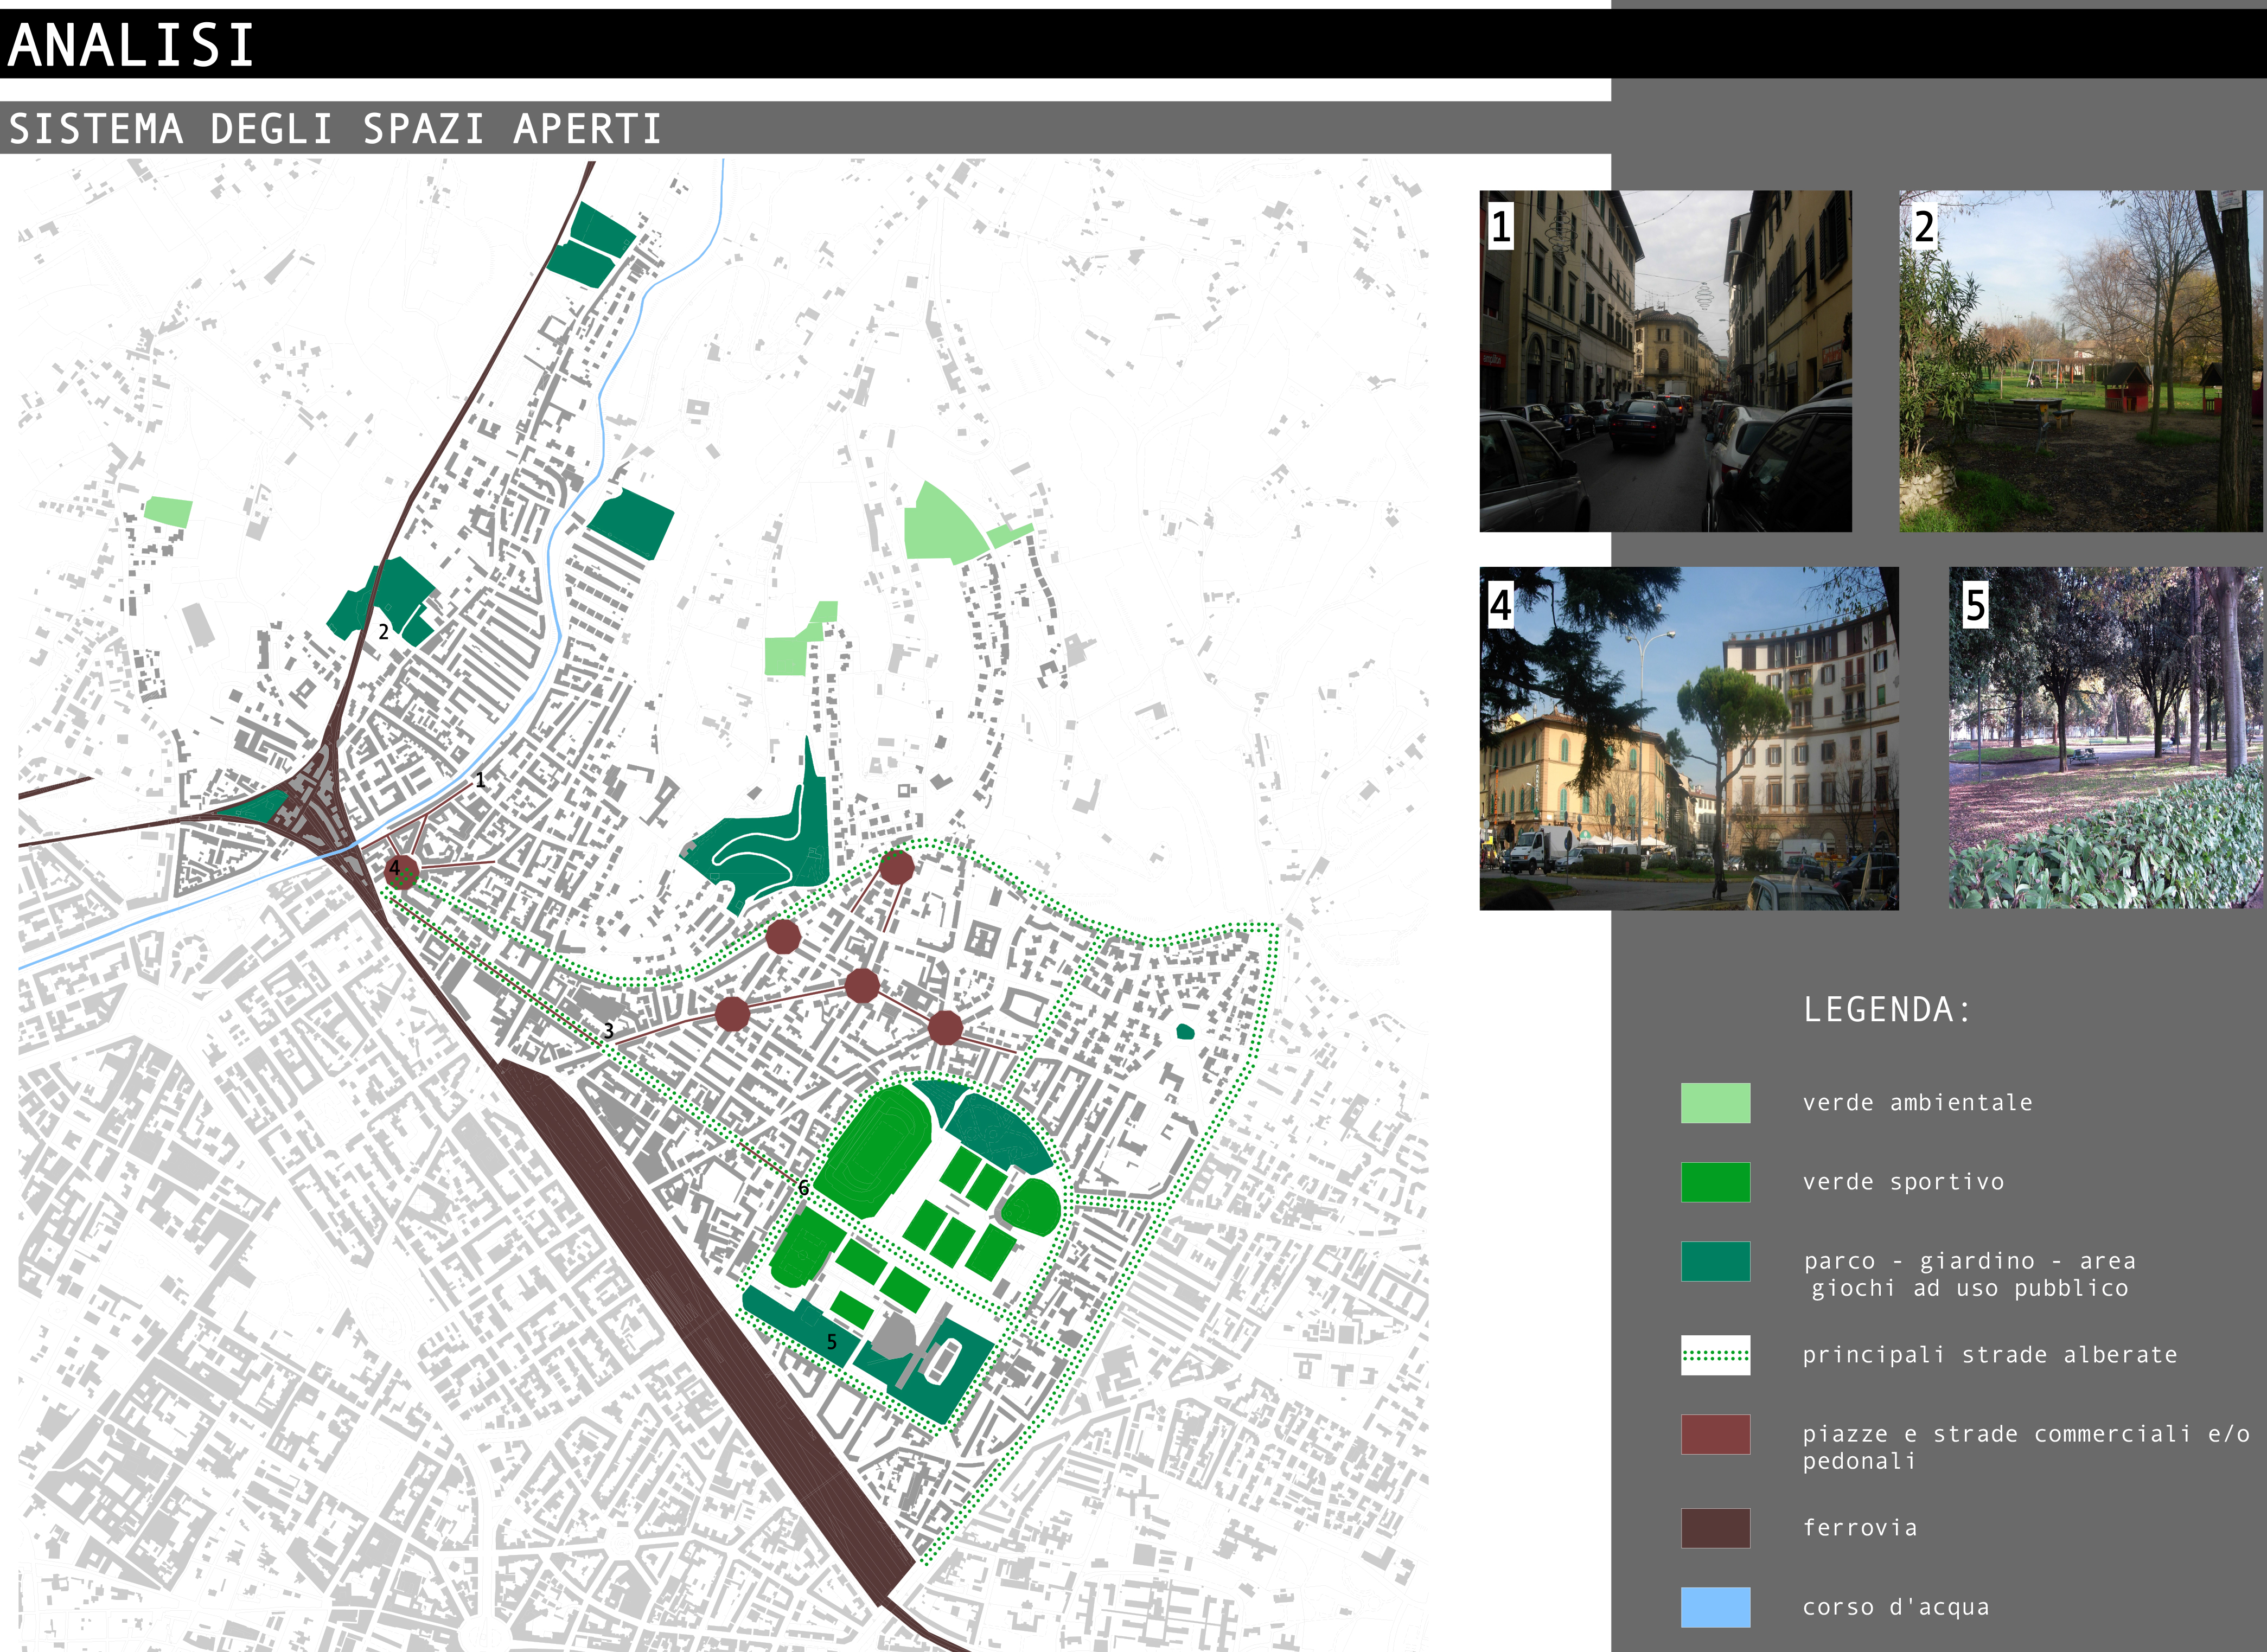
Task: Select the parco giardino teal legend swatch
Action: click(1715, 1261)
